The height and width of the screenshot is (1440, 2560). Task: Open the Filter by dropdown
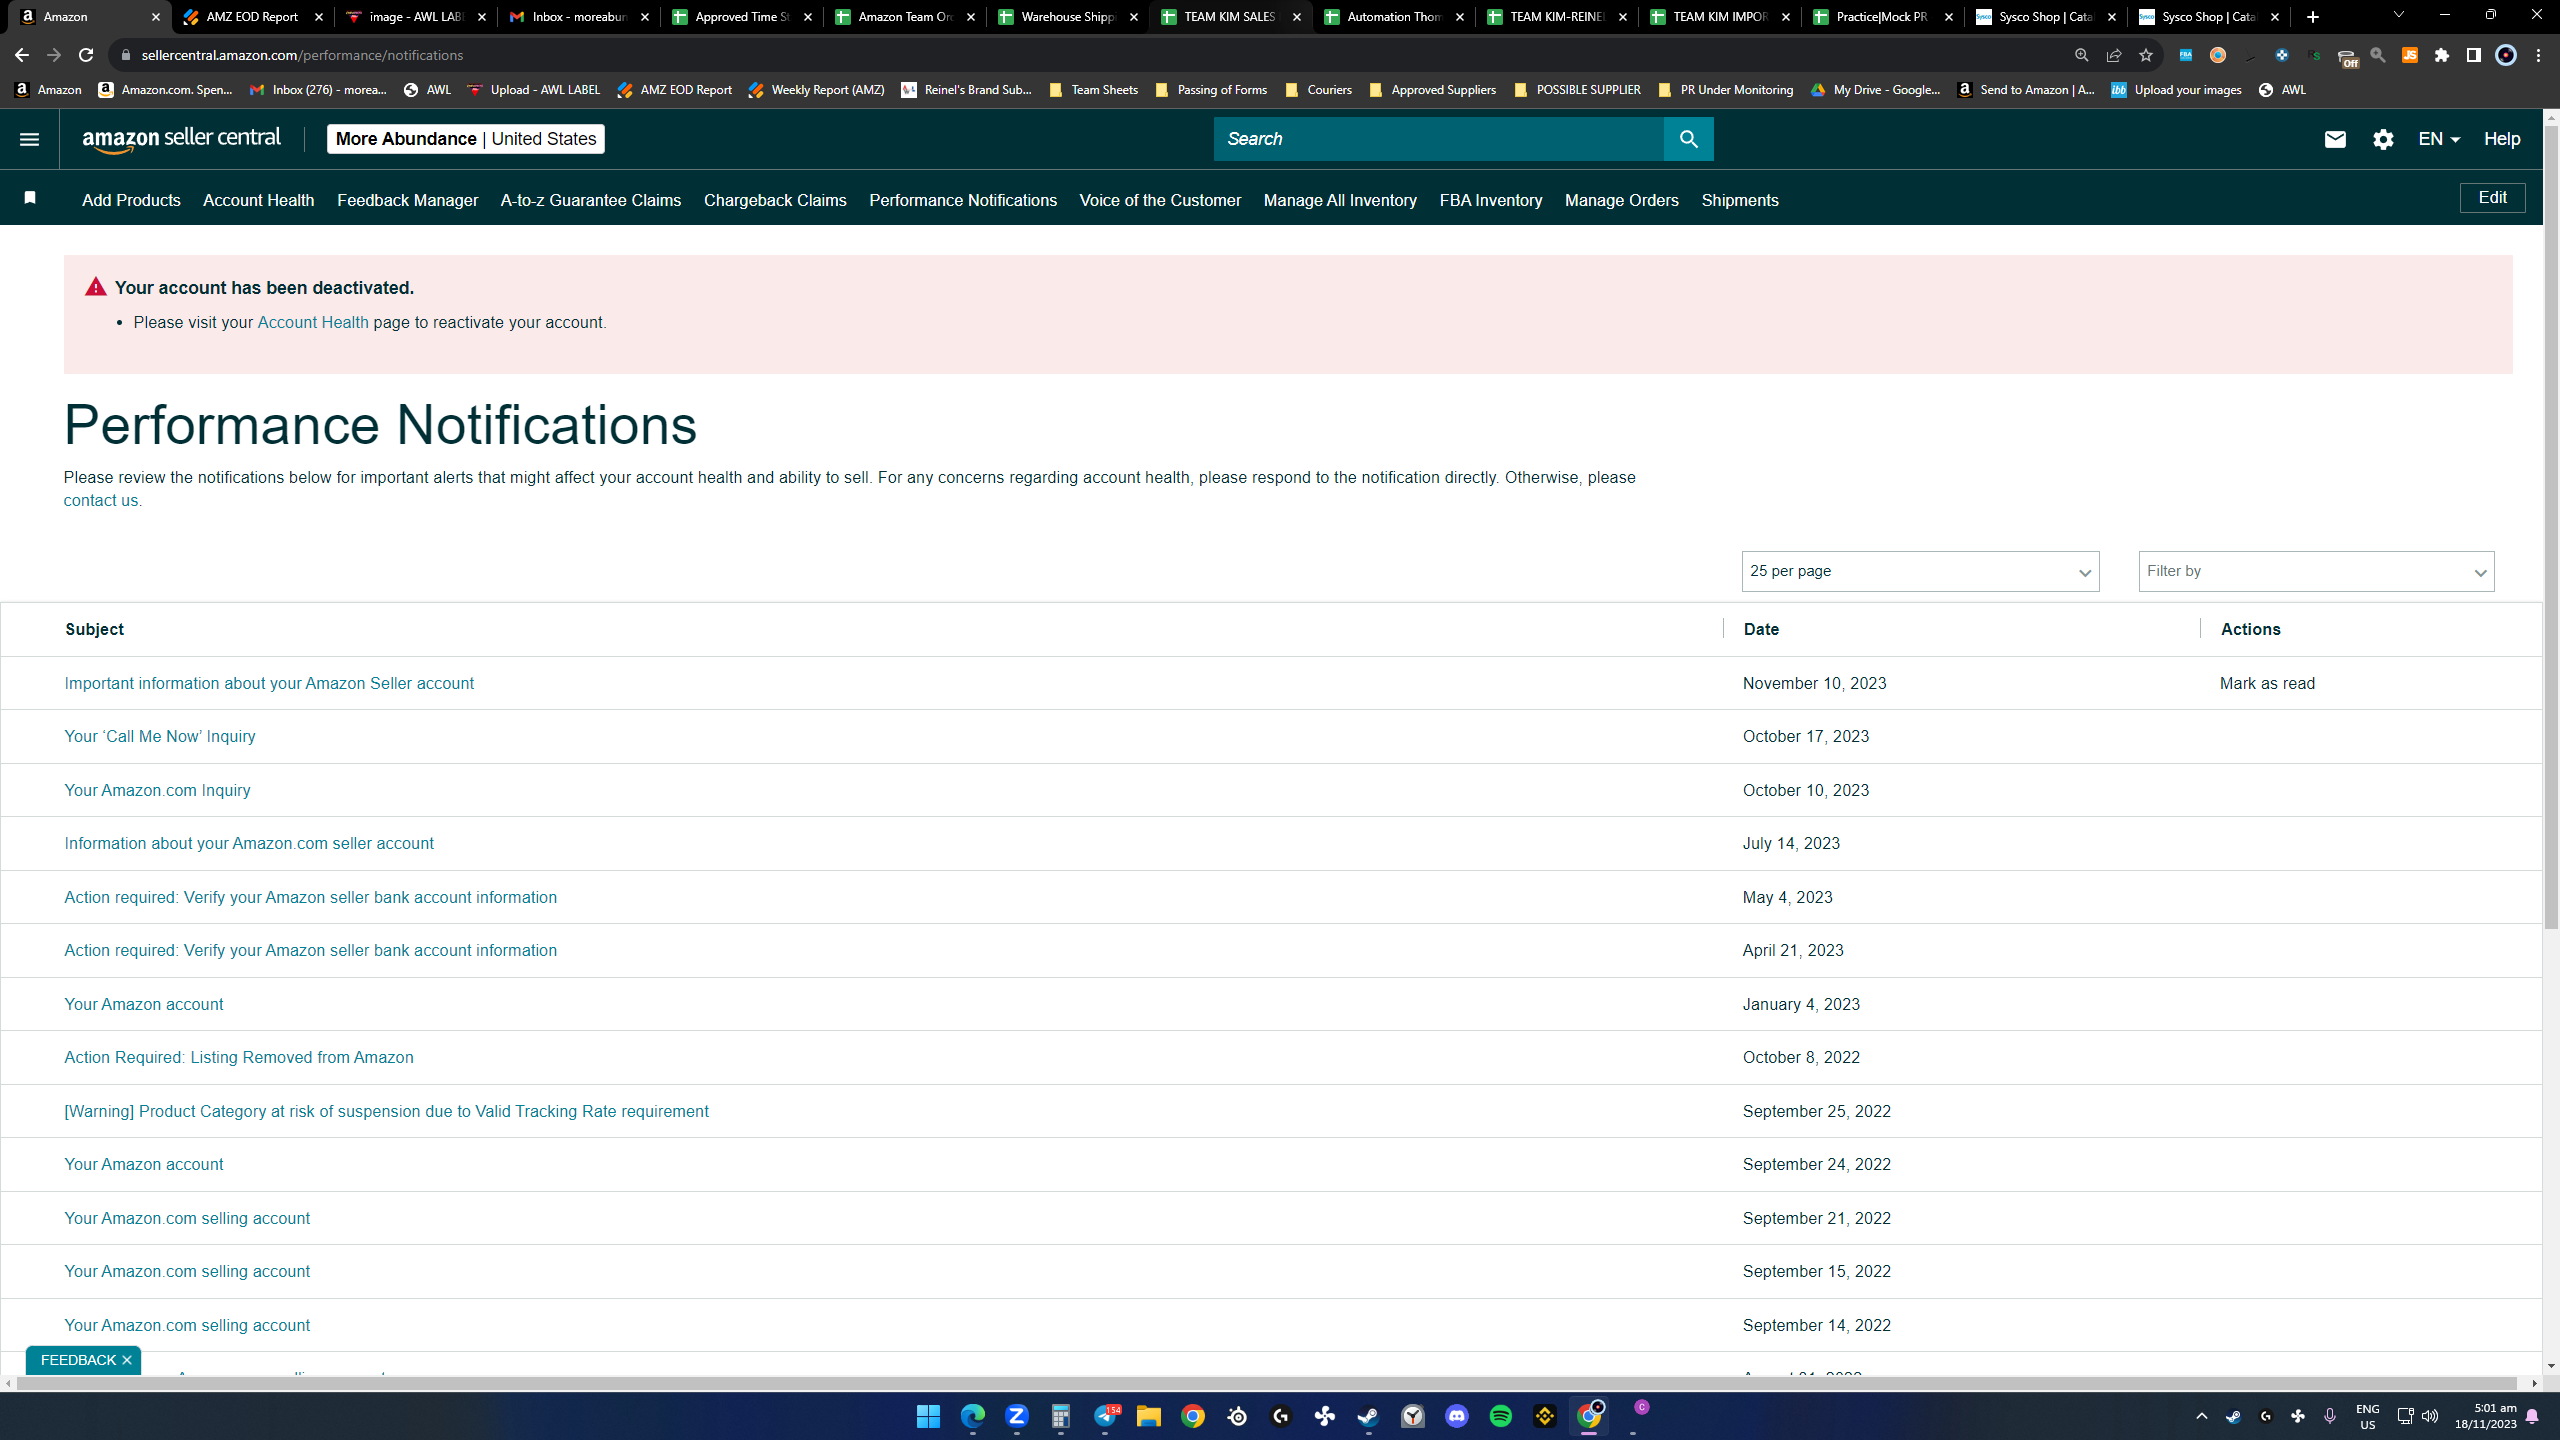click(x=2316, y=571)
